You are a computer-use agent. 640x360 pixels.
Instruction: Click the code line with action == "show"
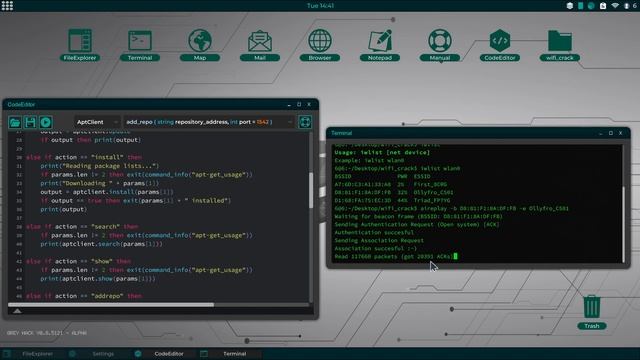[x=79, y=261]
